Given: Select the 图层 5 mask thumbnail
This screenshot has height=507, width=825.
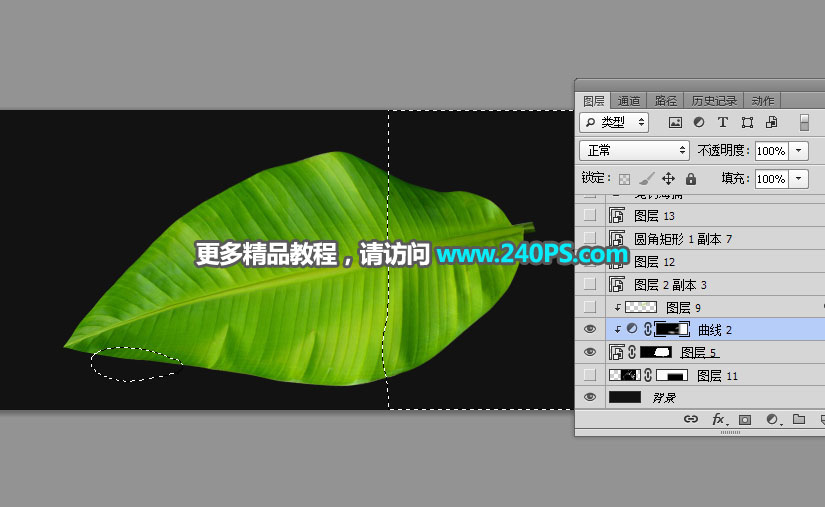Looking at the screenshot, I should (x=656, y=352).
